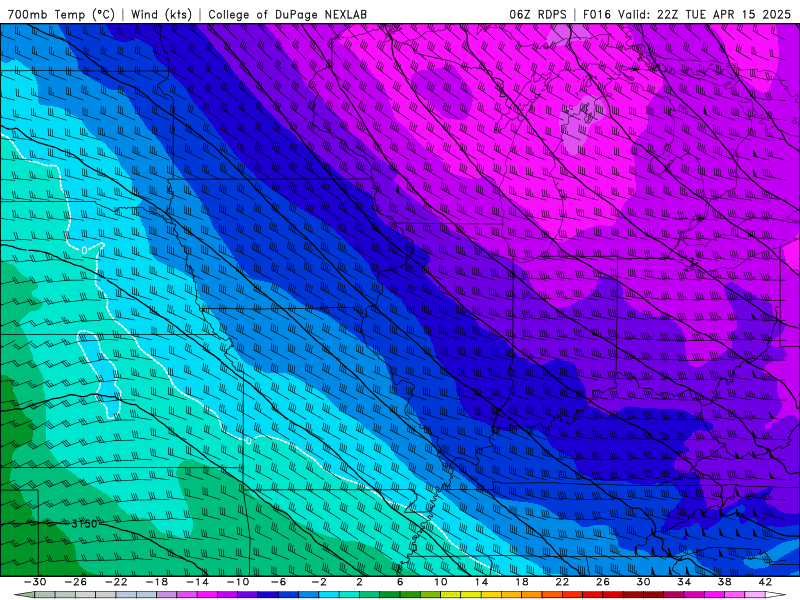Click the '-30' temperature scale label
800x600 pixels.
pos(35,582)
